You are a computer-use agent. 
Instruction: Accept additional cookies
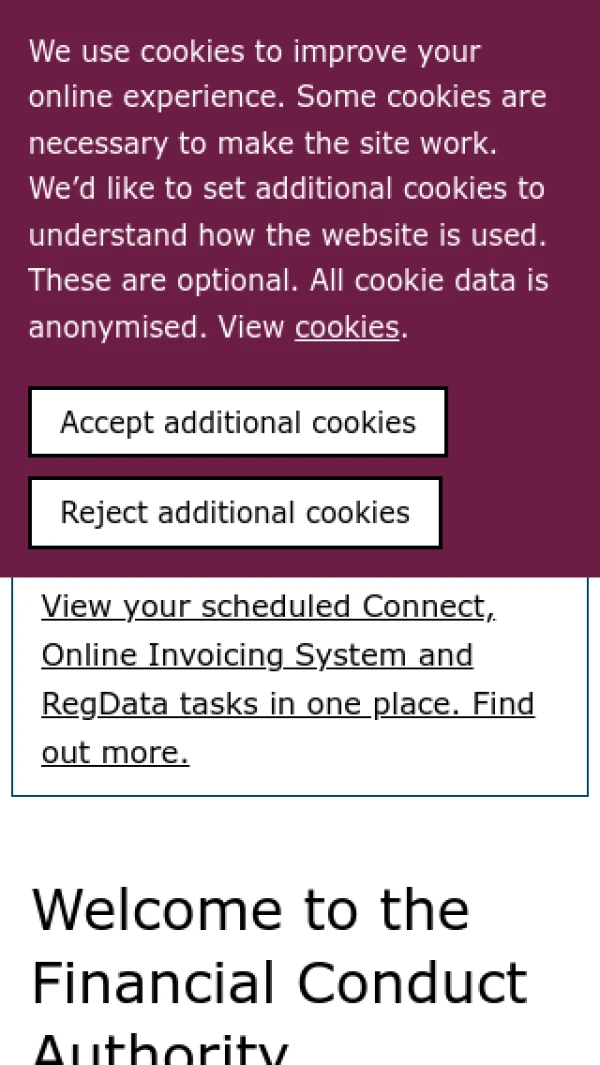[238, 422]
